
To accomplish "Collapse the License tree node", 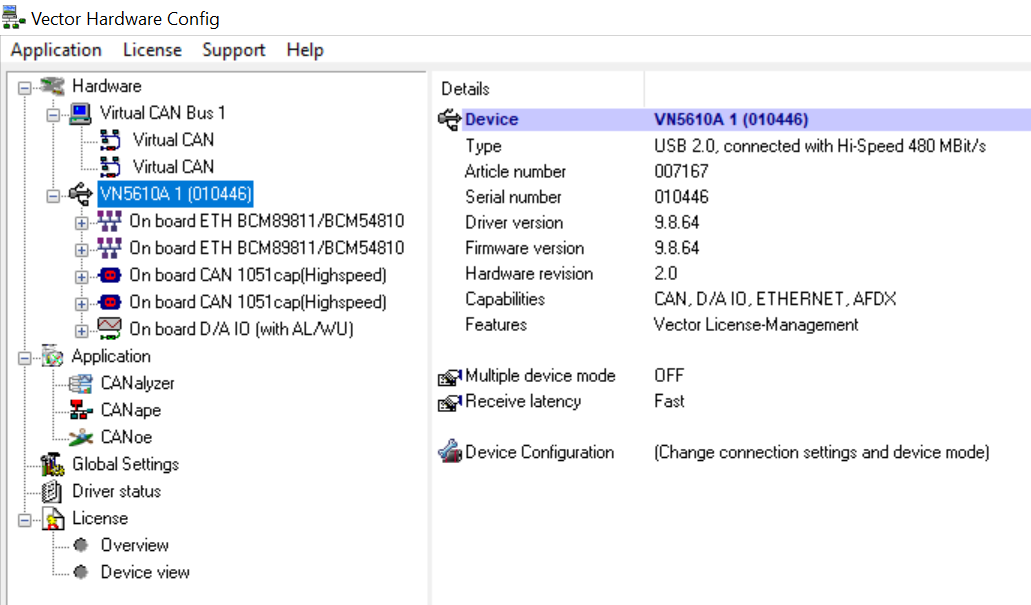I will pyautogui.click(x=25, y=520).
